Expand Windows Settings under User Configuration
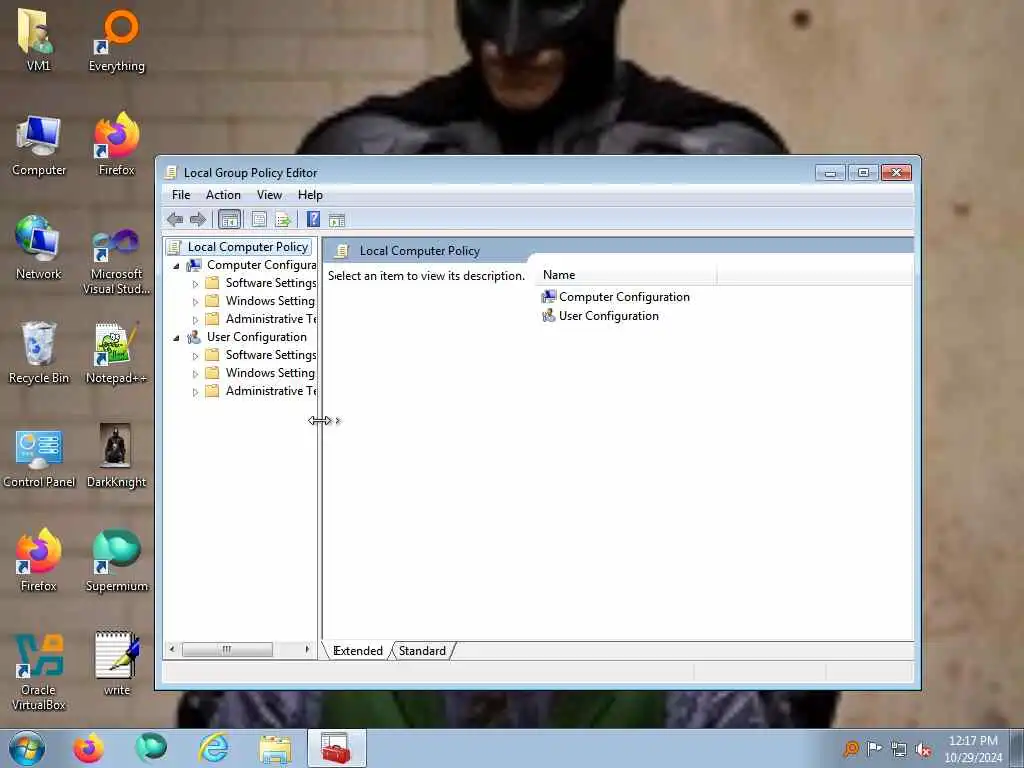This screenshot has height=768, width=1024. pos(195,374)
